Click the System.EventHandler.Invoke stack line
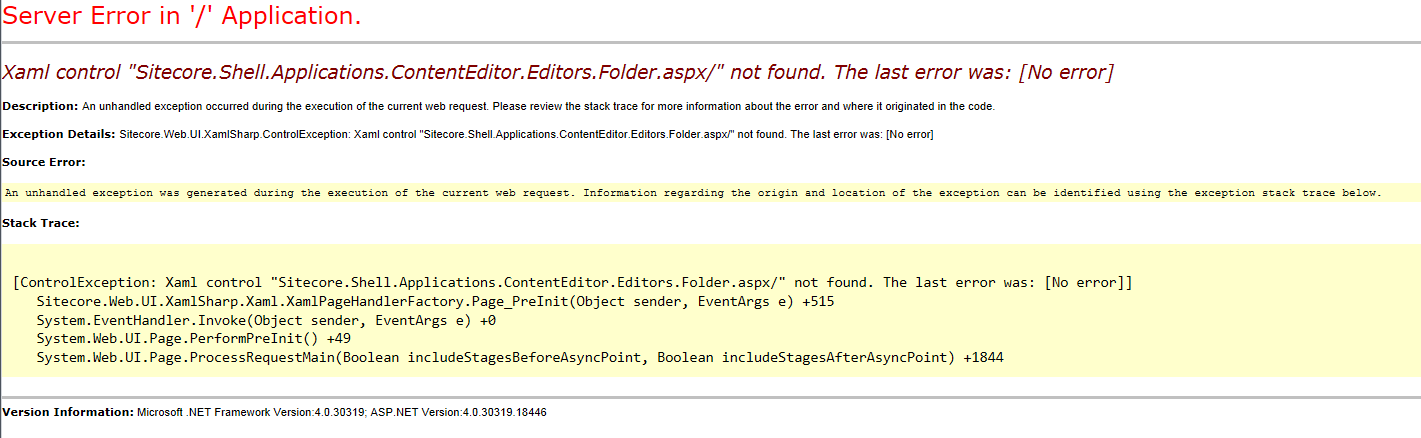The image size is (1421, 438). 266,320
